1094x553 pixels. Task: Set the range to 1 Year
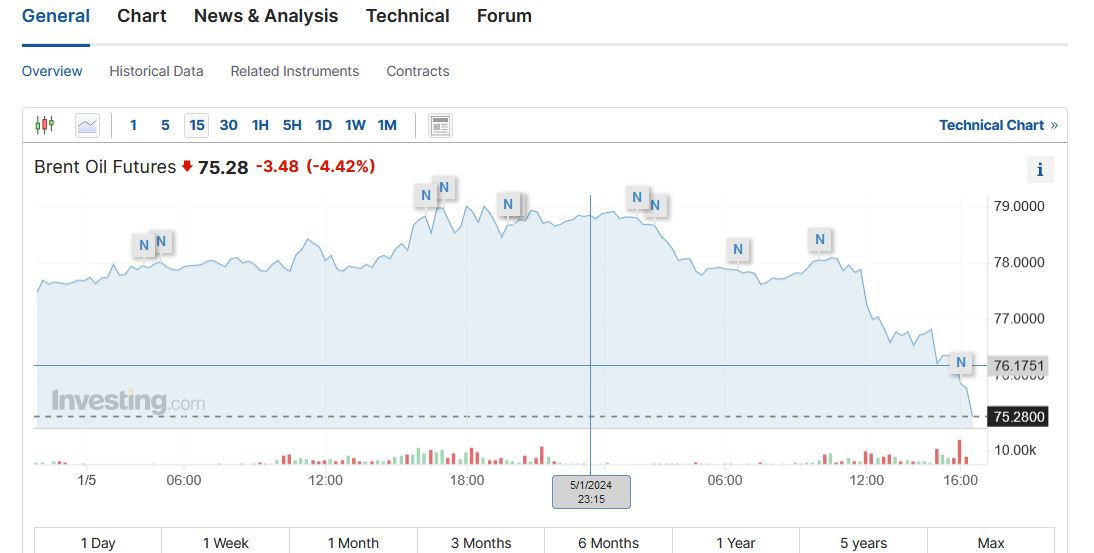pyautogui.click(x=736, y=542)
